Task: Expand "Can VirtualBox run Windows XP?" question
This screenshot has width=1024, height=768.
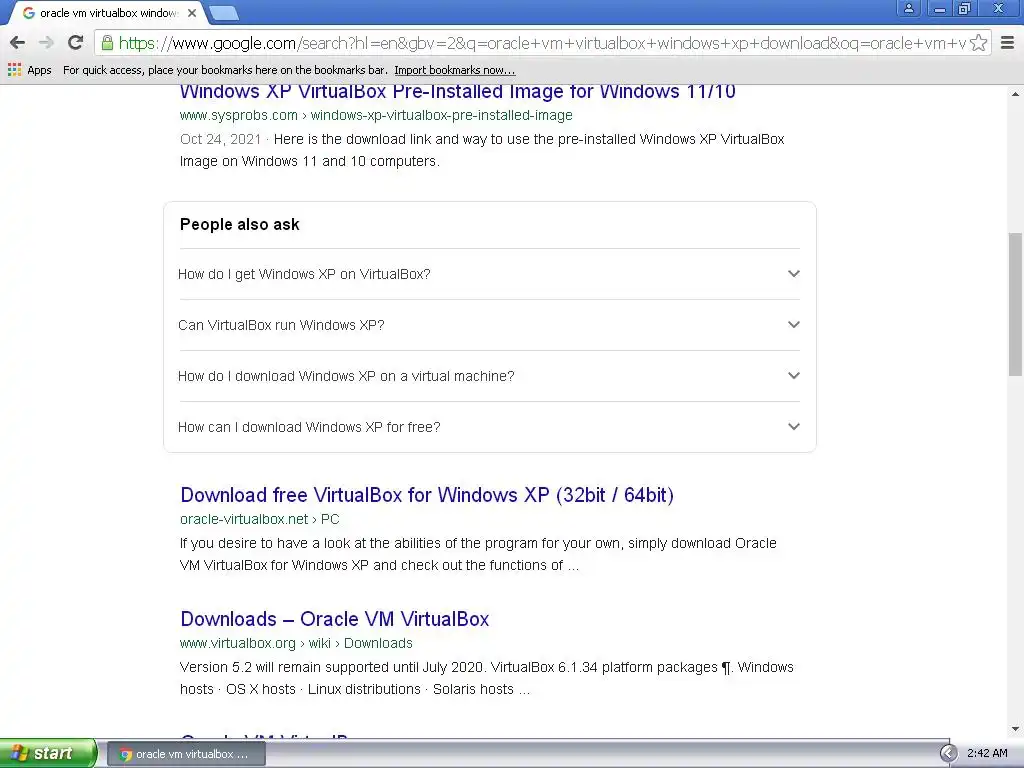Action: pos(489,325)
